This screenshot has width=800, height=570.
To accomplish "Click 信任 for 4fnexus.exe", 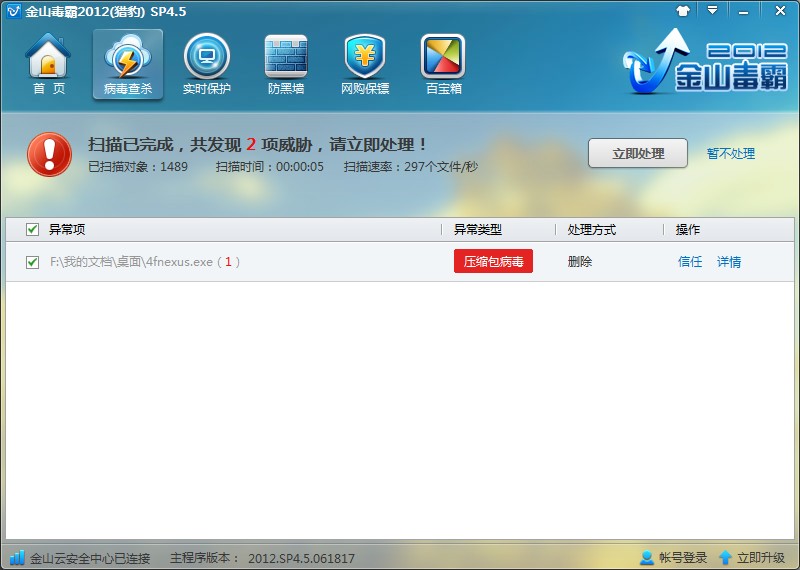I will click(x=690, y=262).
